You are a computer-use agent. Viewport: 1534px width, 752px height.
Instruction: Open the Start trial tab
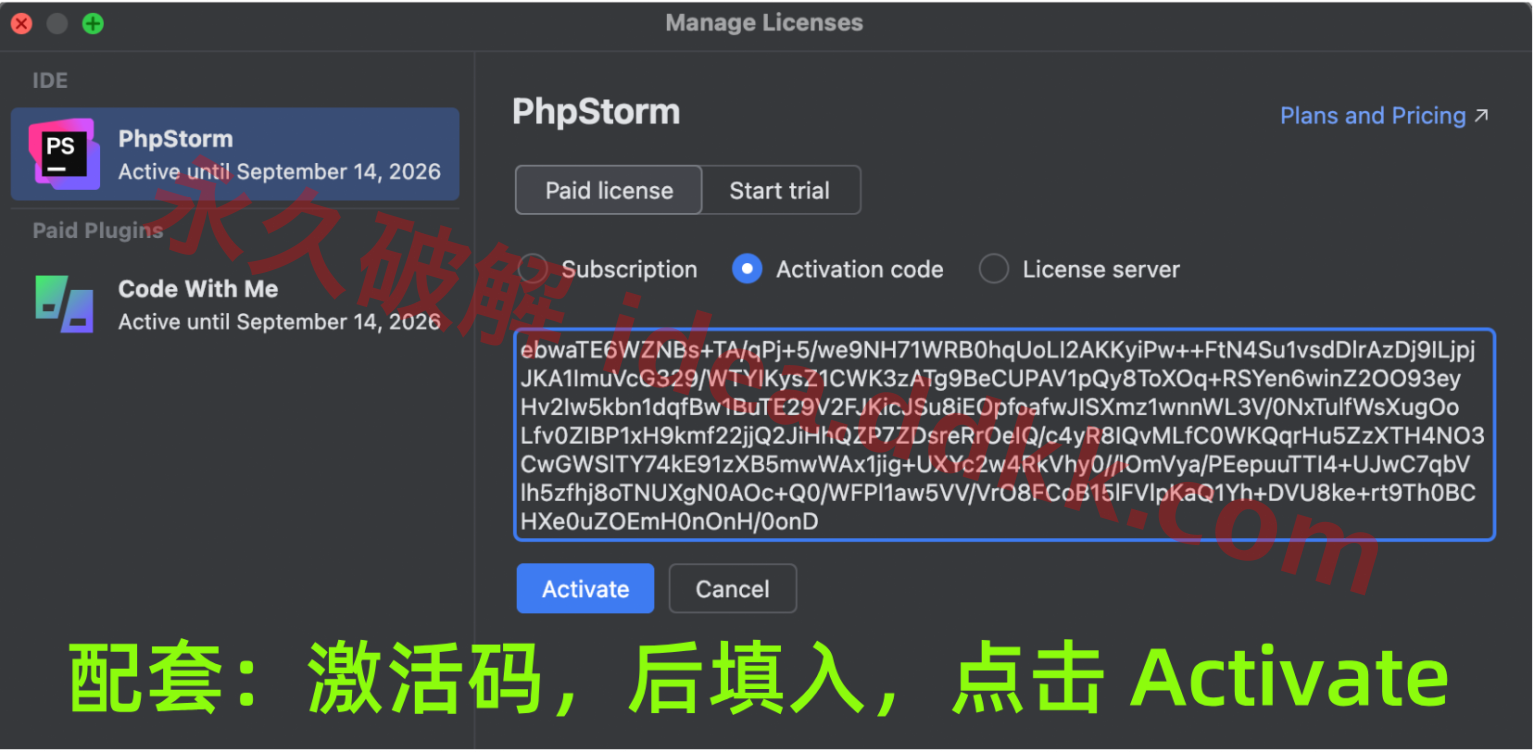point(780,190)
